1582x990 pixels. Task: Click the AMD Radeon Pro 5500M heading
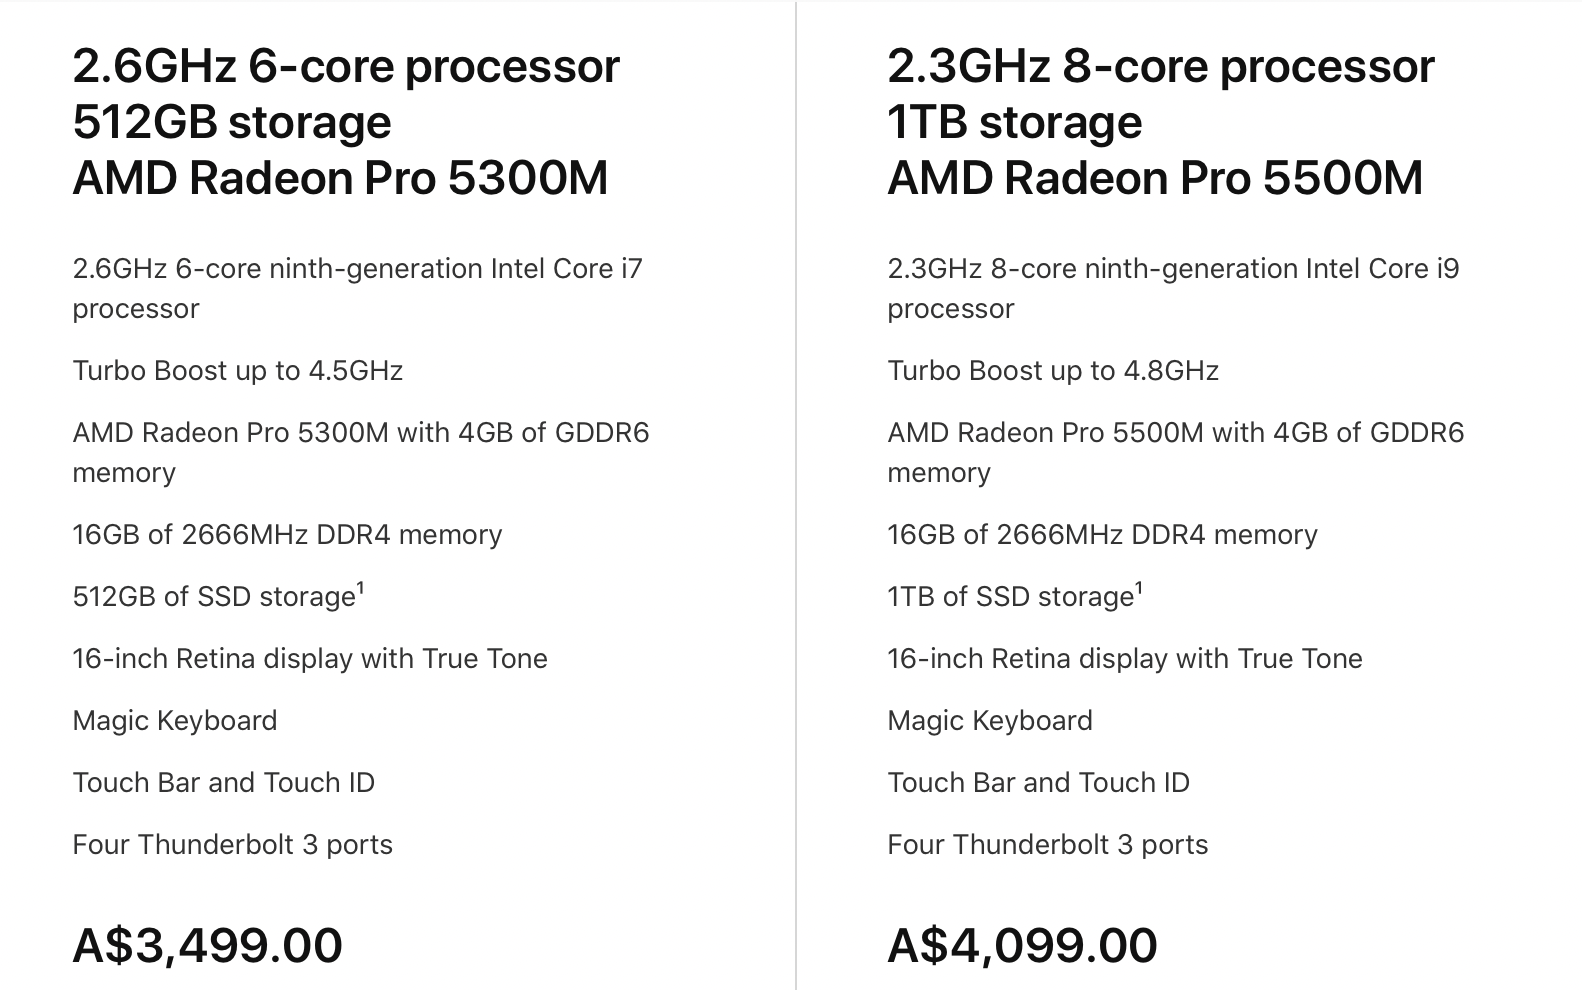1155,179
